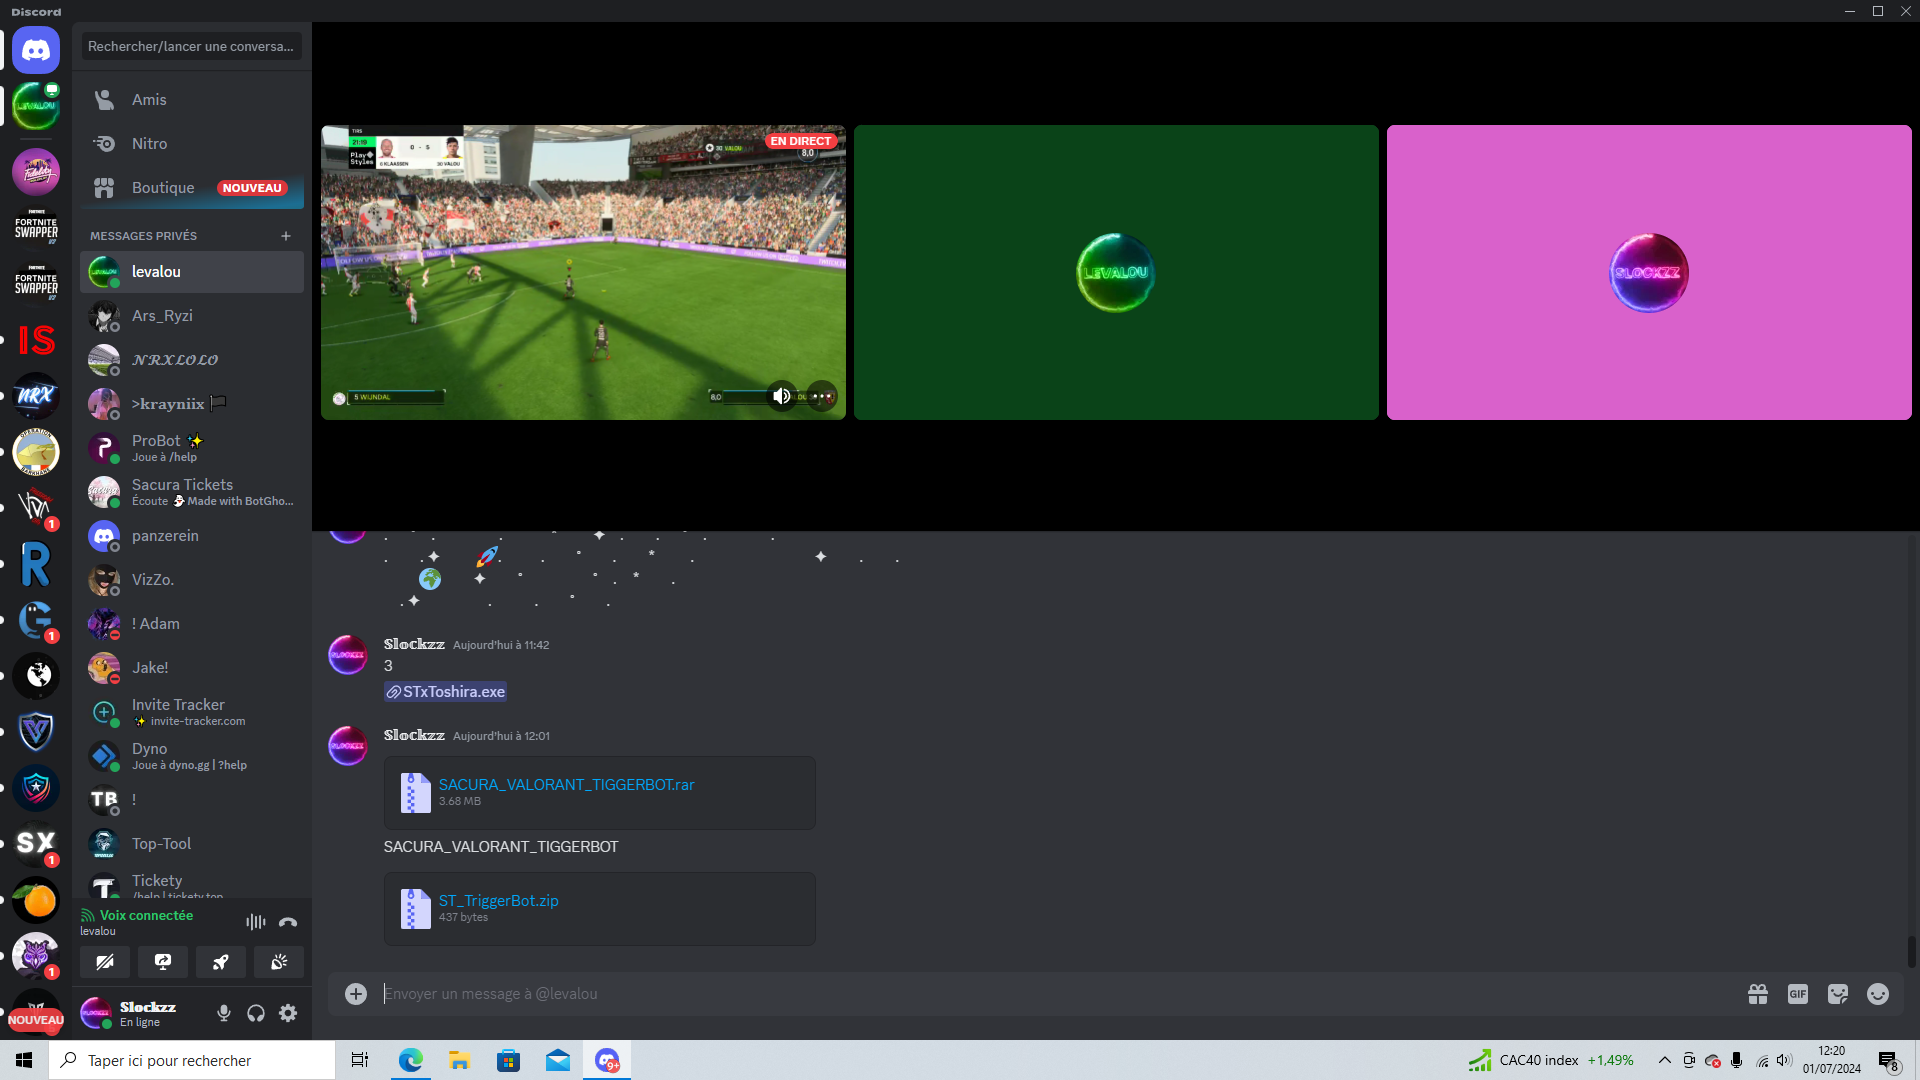
Task: Open the stream's three-dot options menu
Action: point(822,397)
